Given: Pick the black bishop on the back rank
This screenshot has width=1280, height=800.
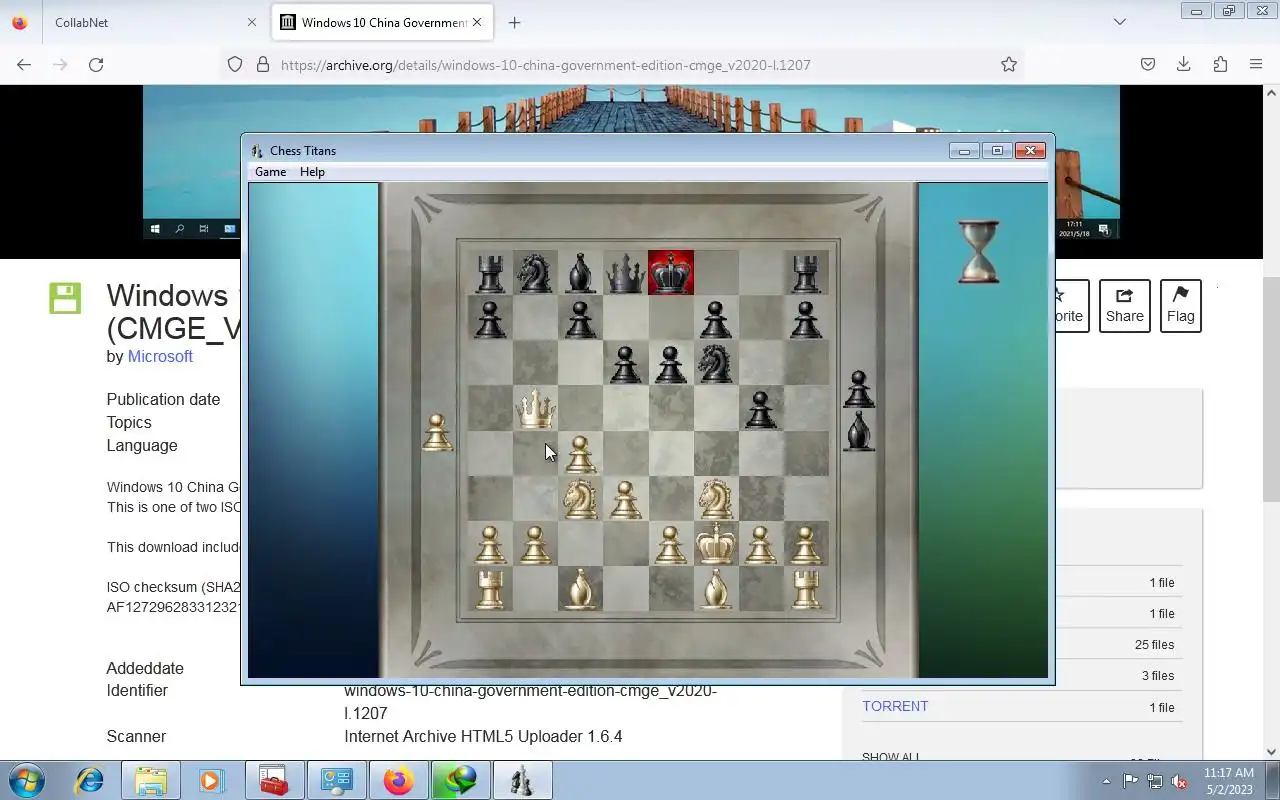Looking at the screenshot, I should point(580,272).
